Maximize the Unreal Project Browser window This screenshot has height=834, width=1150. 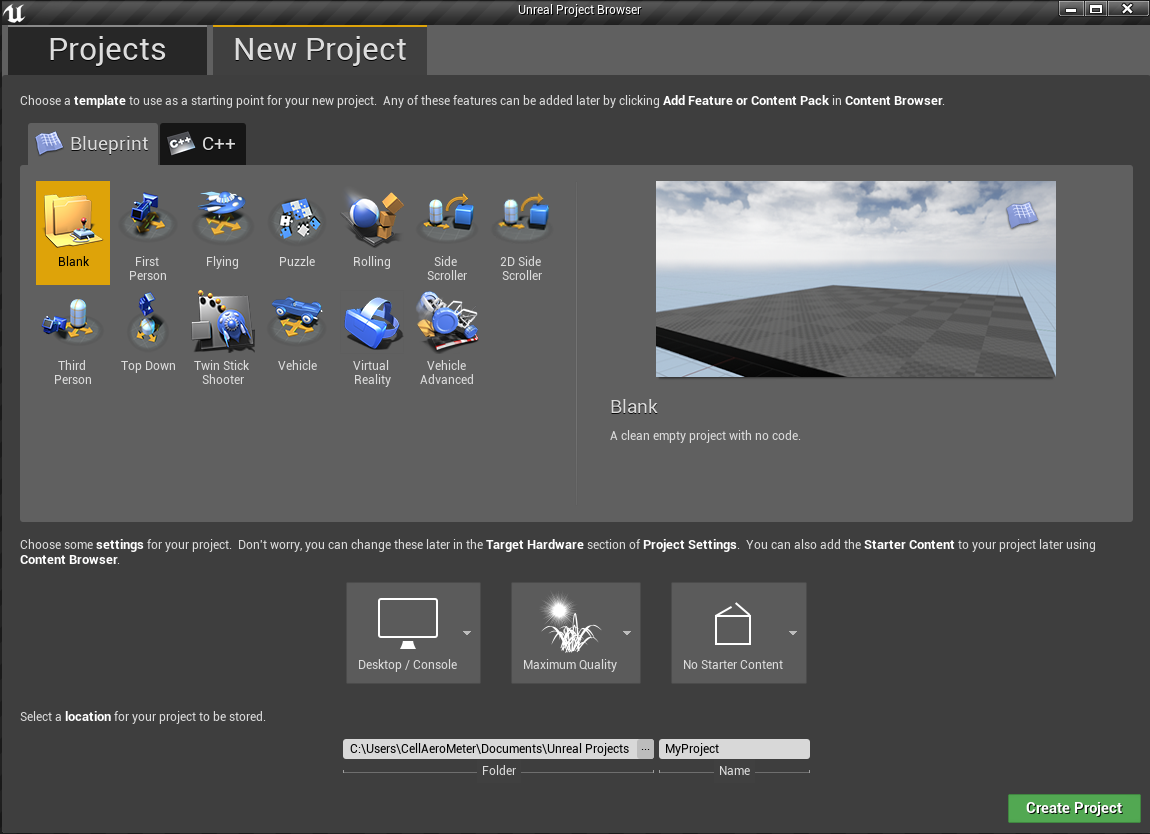tap(1096, 9)
